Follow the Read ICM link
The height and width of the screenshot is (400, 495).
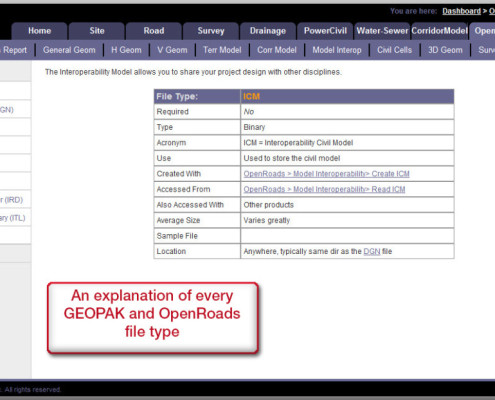[x=324, y=189]
